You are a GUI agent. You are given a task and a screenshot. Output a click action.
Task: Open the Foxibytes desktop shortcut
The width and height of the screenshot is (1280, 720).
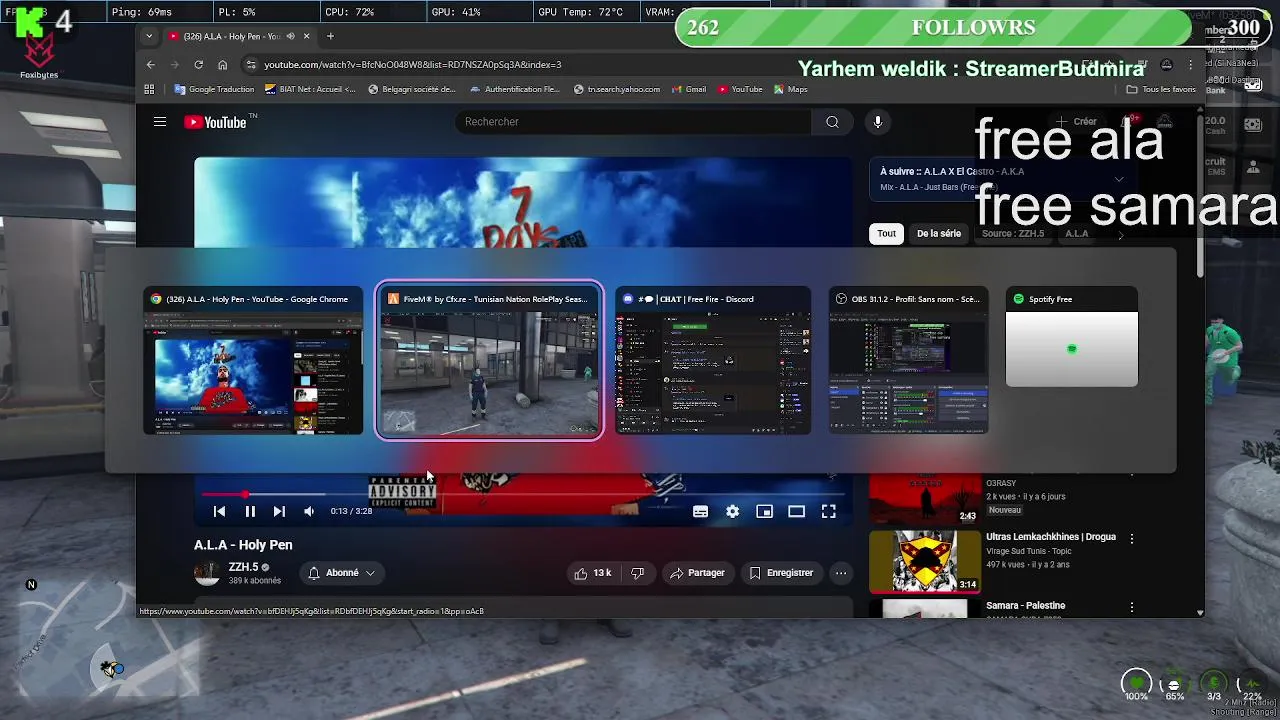point(39,56)
